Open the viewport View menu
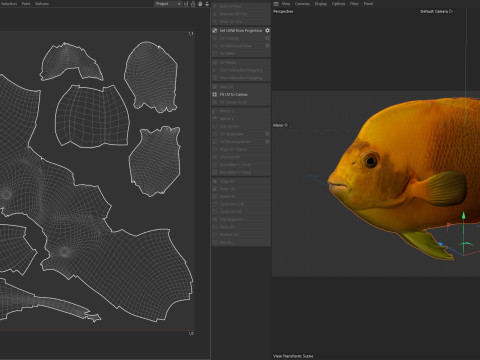 (x=286, y=4)
